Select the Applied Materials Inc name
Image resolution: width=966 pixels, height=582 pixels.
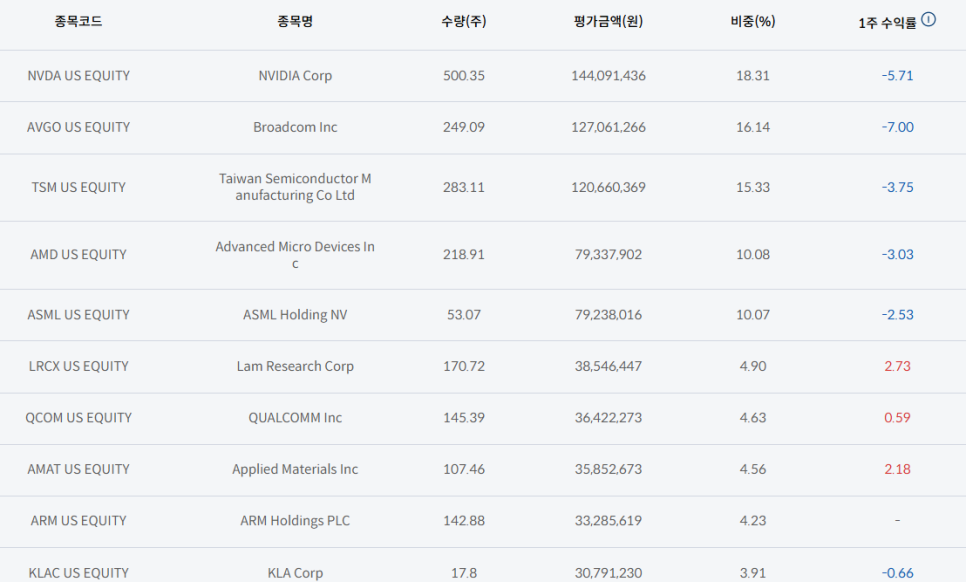point(295,469)
